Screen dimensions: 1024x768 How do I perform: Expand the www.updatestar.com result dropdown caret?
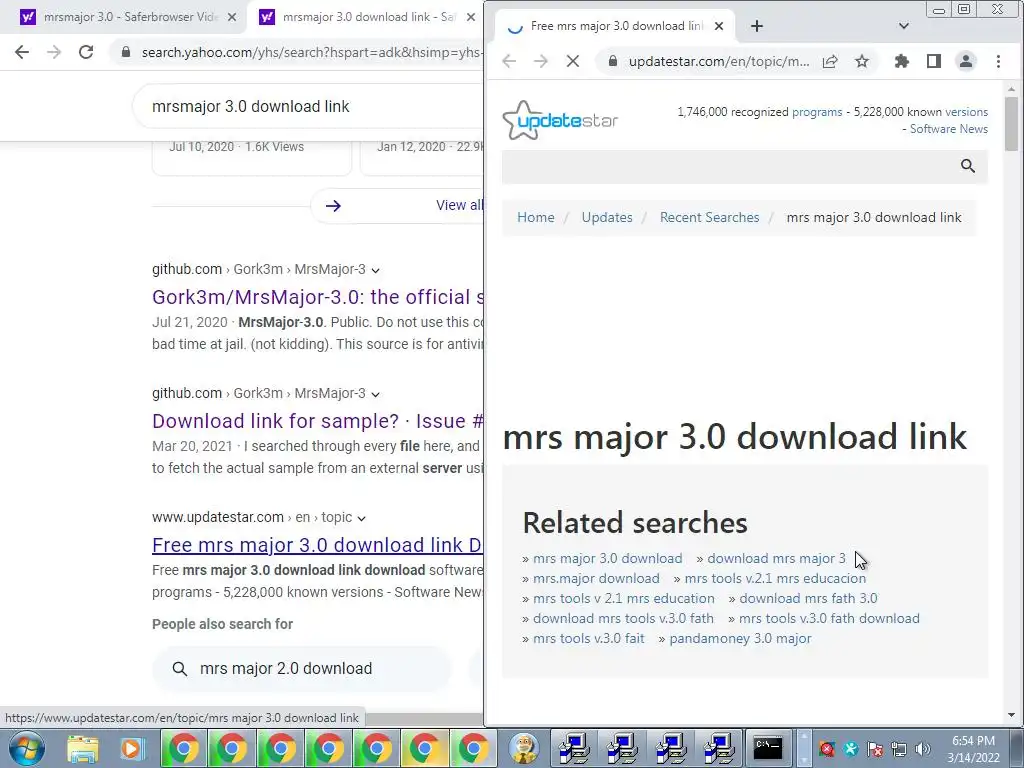[x=362, y=518]
